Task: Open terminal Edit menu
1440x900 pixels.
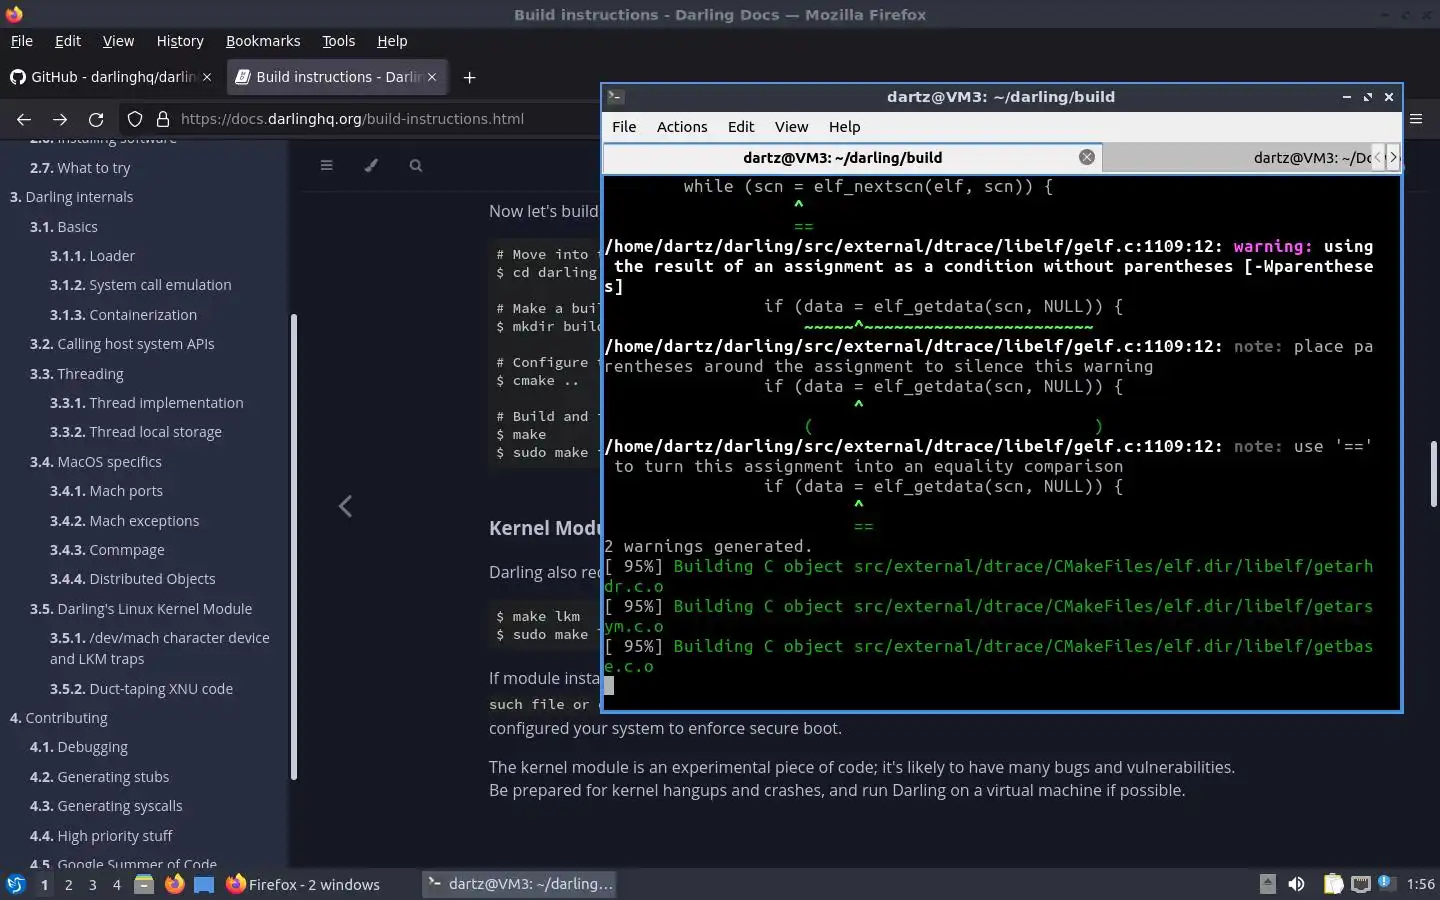Action: 741,127
